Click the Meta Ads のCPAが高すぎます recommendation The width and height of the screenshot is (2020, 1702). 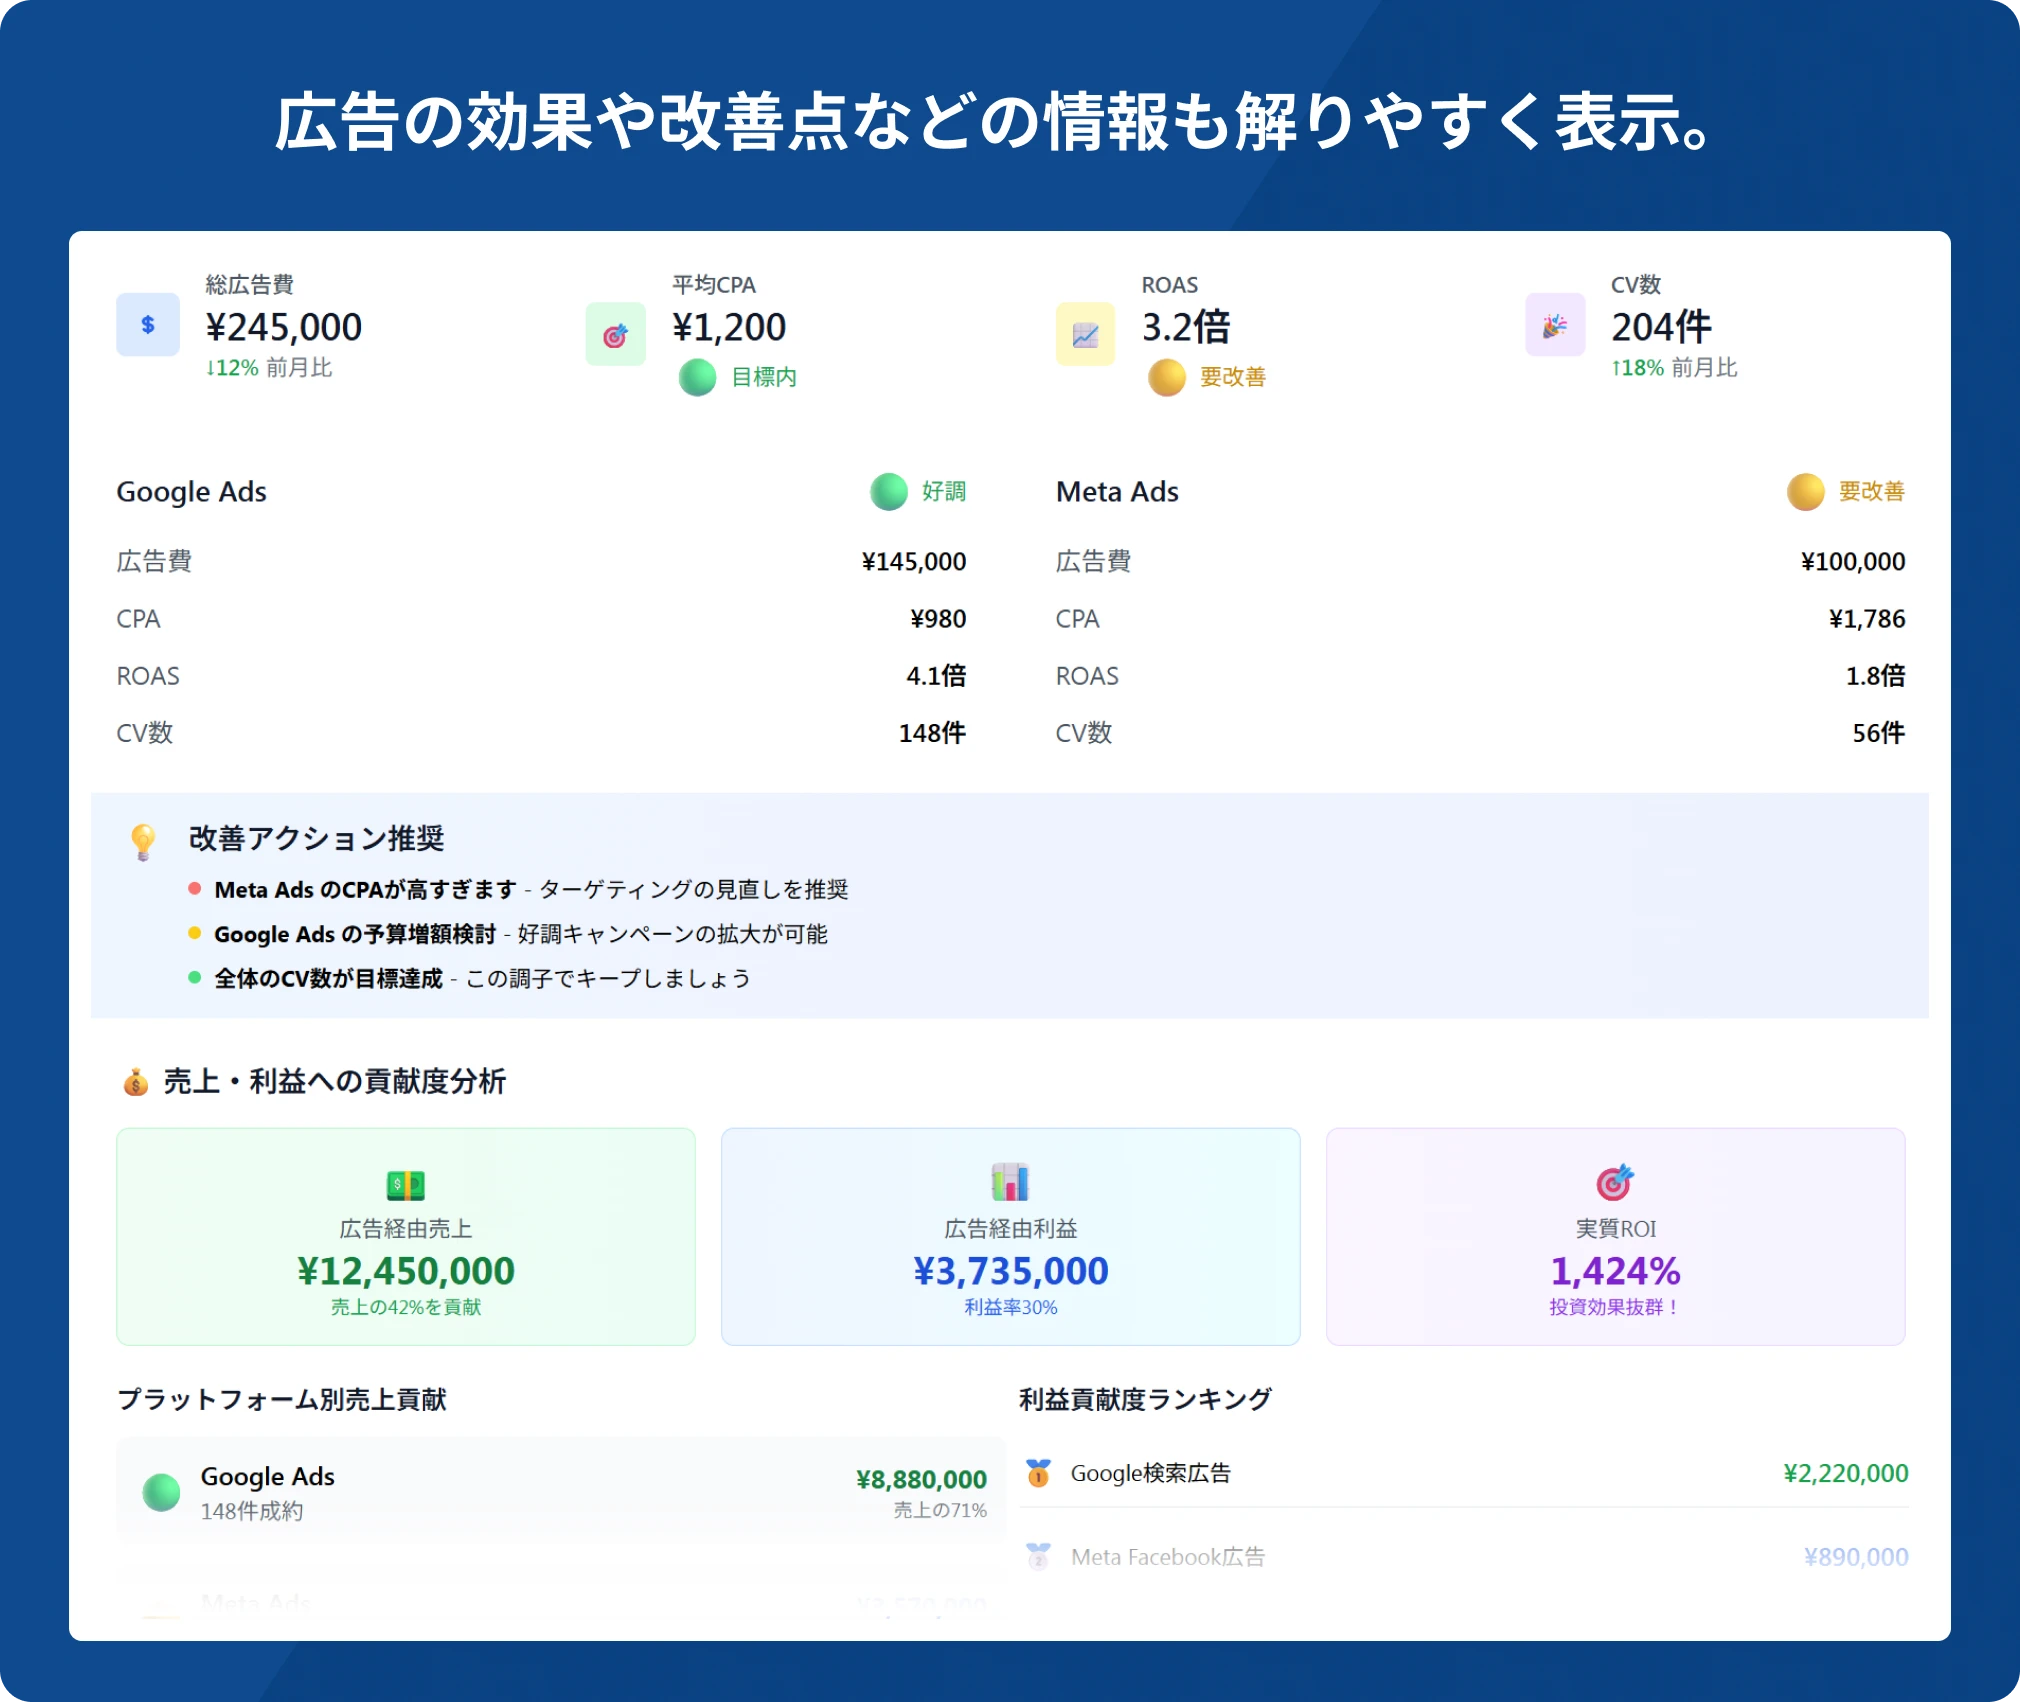(365, 890)
